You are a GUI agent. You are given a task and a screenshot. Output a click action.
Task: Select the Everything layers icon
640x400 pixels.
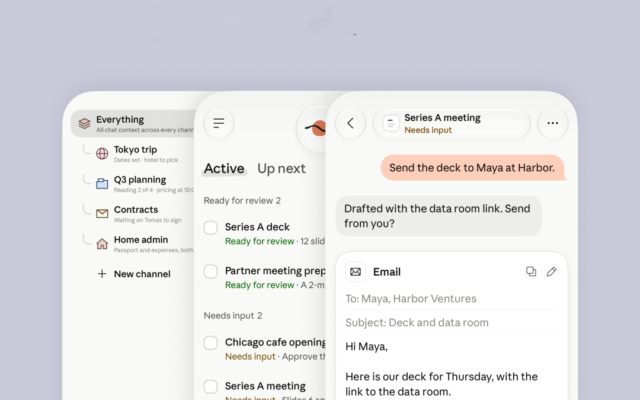84,123
